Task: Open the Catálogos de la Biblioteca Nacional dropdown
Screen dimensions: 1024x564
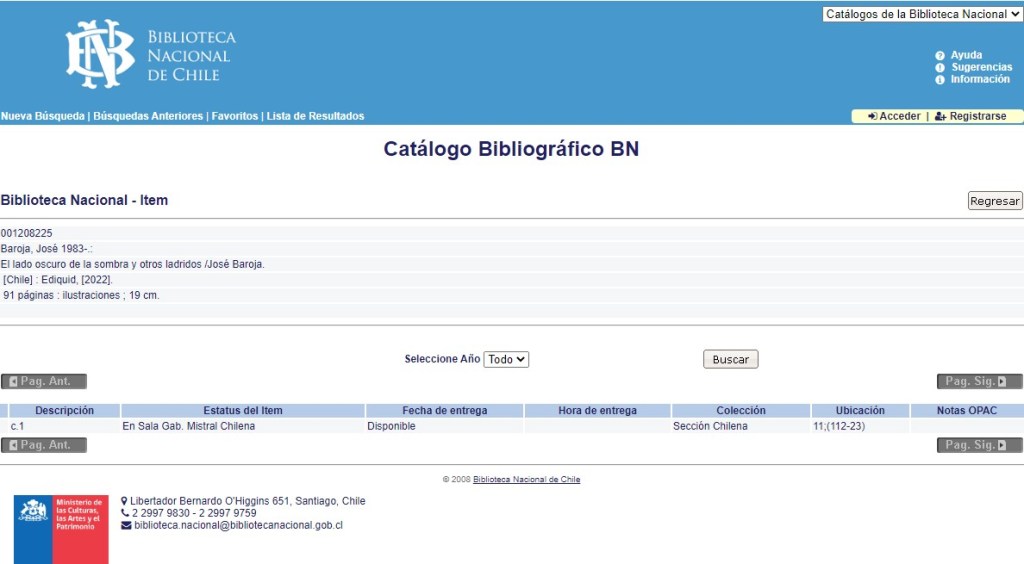Action: pos(922,14)
